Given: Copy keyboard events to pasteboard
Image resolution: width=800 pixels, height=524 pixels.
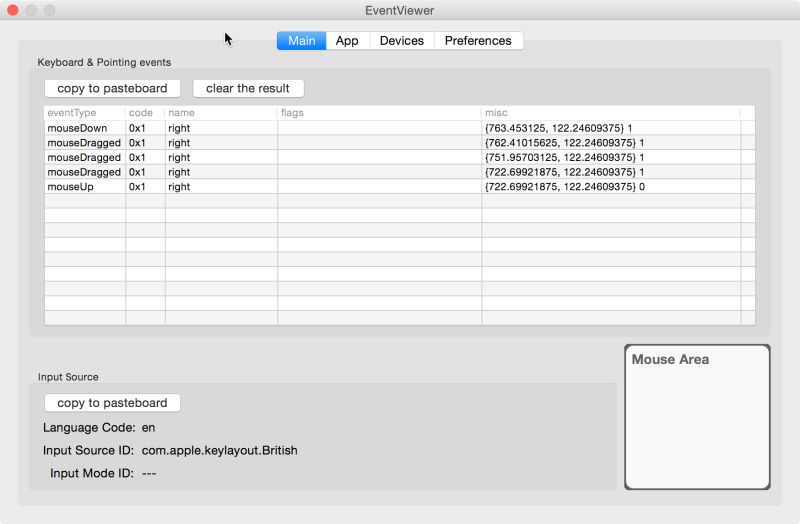Looking at the screenshot, I should coord(112,88).
